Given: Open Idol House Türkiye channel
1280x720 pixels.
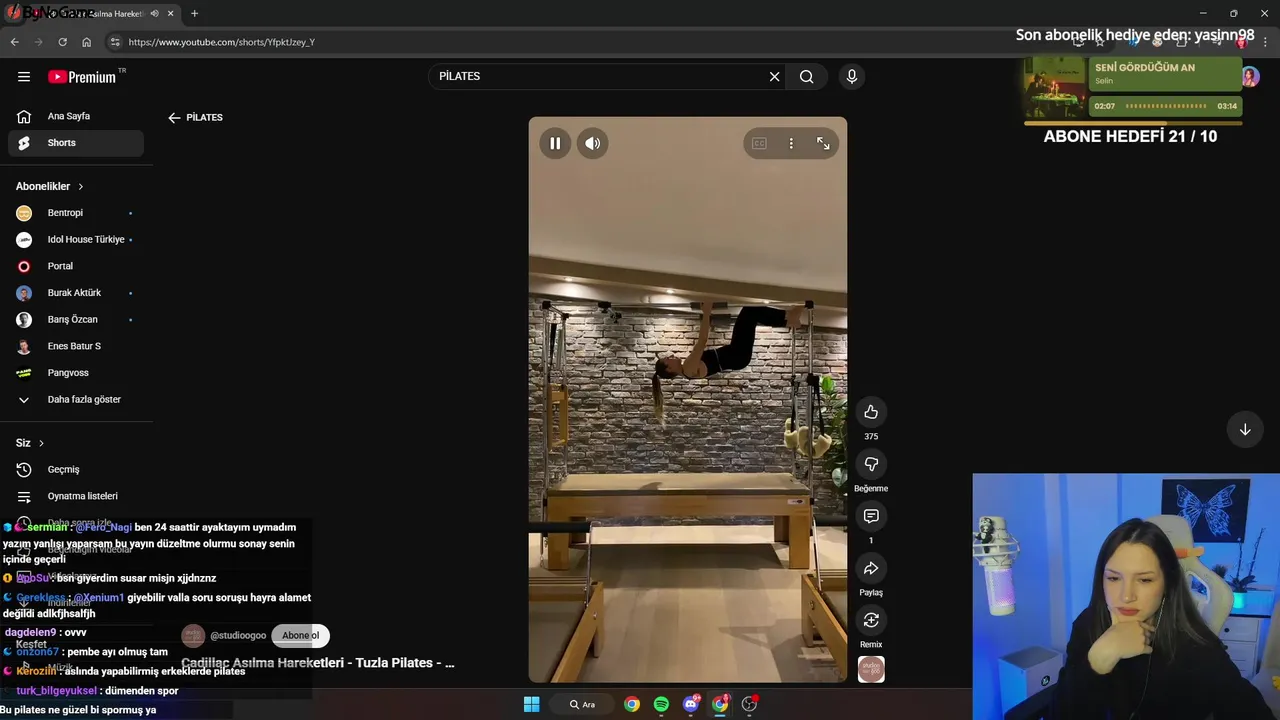Looking at the screenshot, I should tap(76, 240).
